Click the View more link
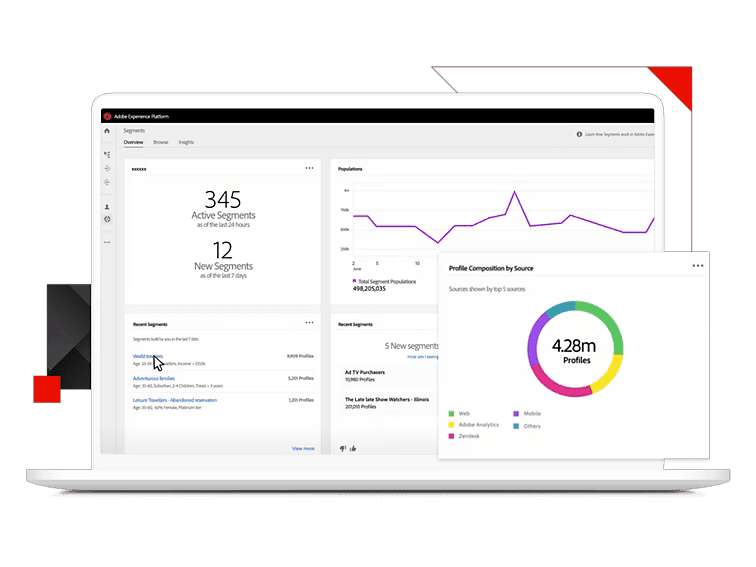This screenshot has width=756, height=567. [x=303, y=448]
